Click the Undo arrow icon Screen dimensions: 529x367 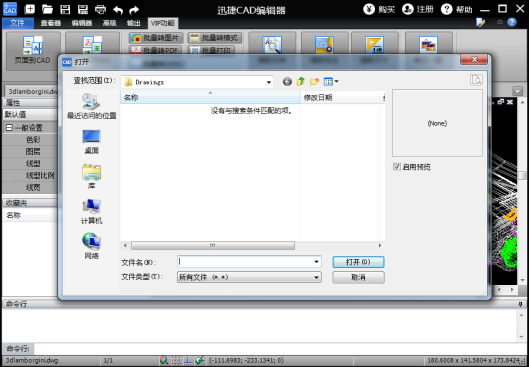pos(118,10)
